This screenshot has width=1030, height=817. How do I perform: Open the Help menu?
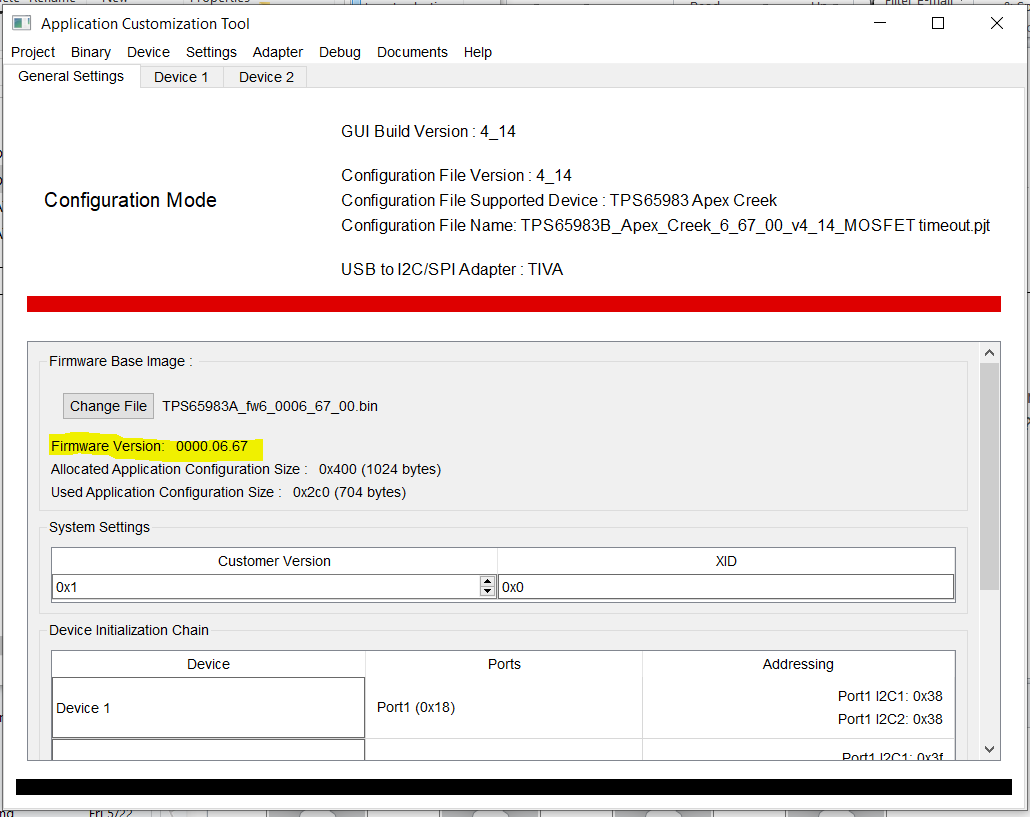(x=478, y=52)
